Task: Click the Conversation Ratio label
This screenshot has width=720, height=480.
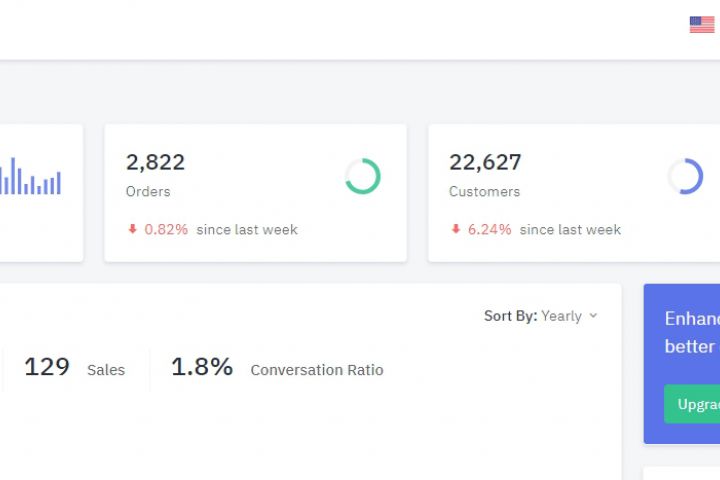Action: [316, 370]
